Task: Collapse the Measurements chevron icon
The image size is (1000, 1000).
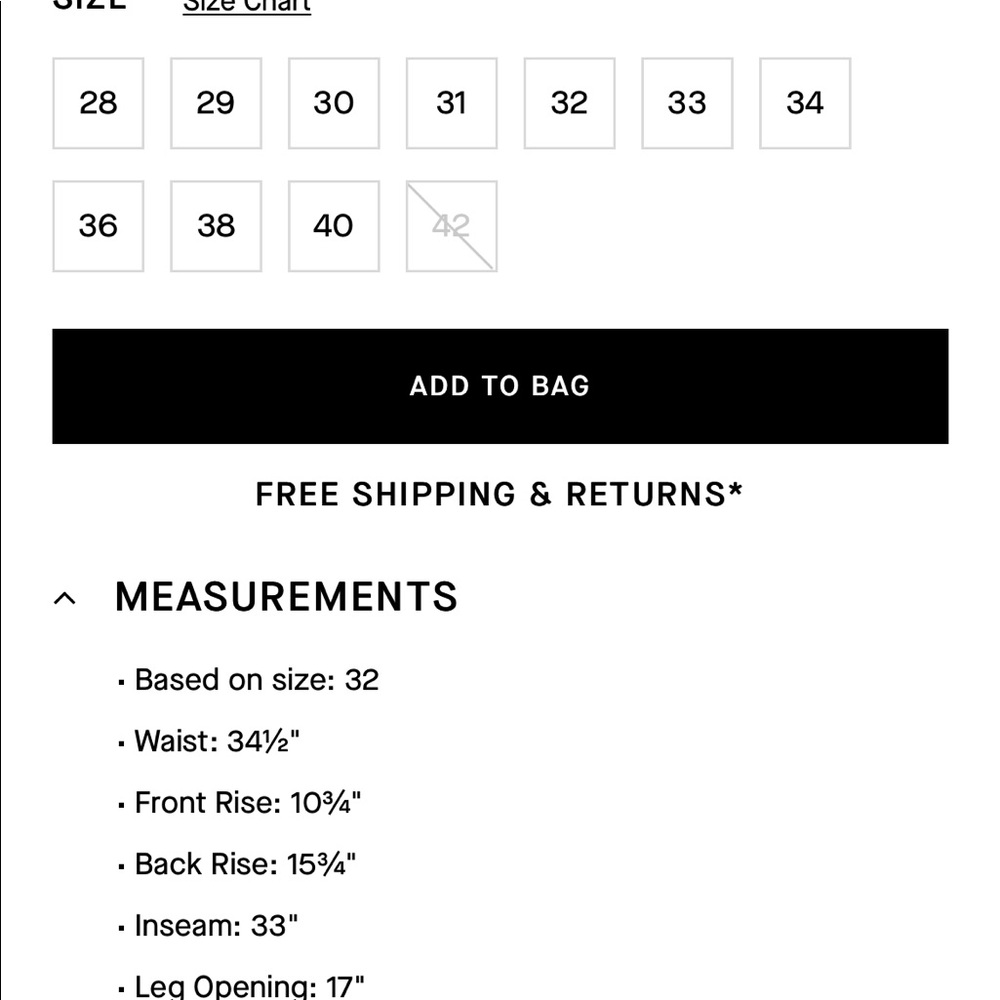Action: (x=65, y=598)
